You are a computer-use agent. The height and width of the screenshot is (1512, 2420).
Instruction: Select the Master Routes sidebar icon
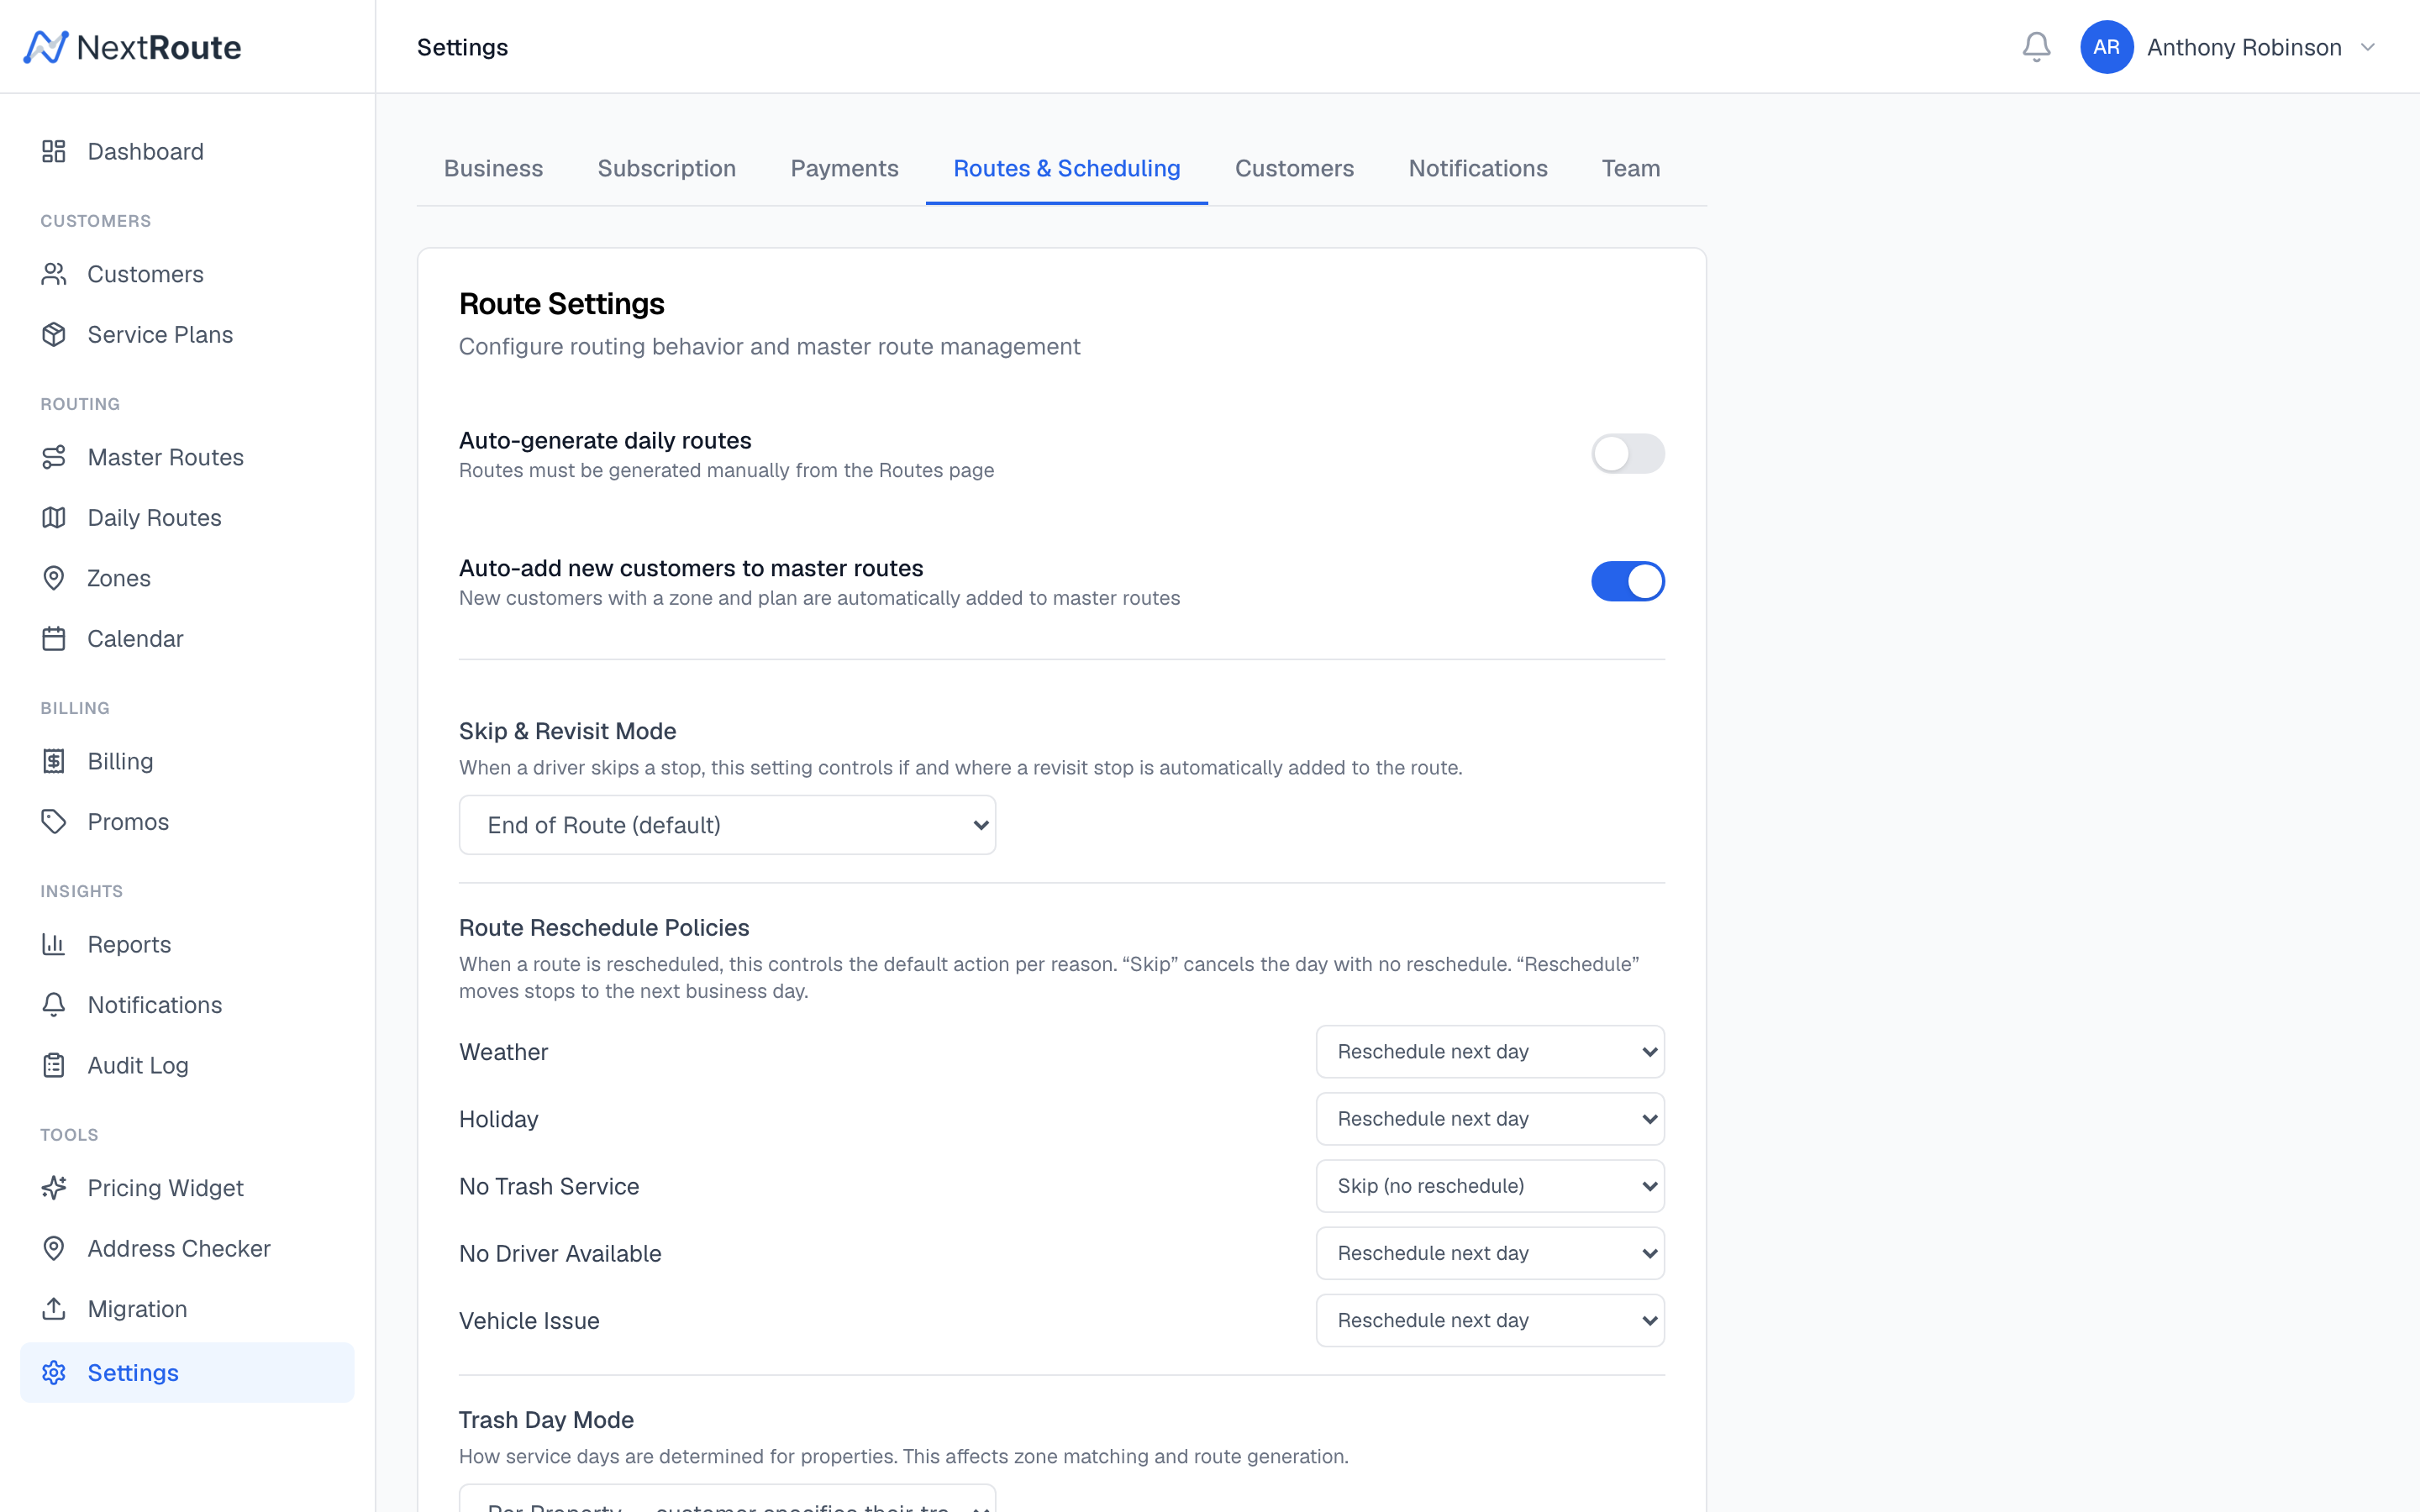(x=54, y=457)
